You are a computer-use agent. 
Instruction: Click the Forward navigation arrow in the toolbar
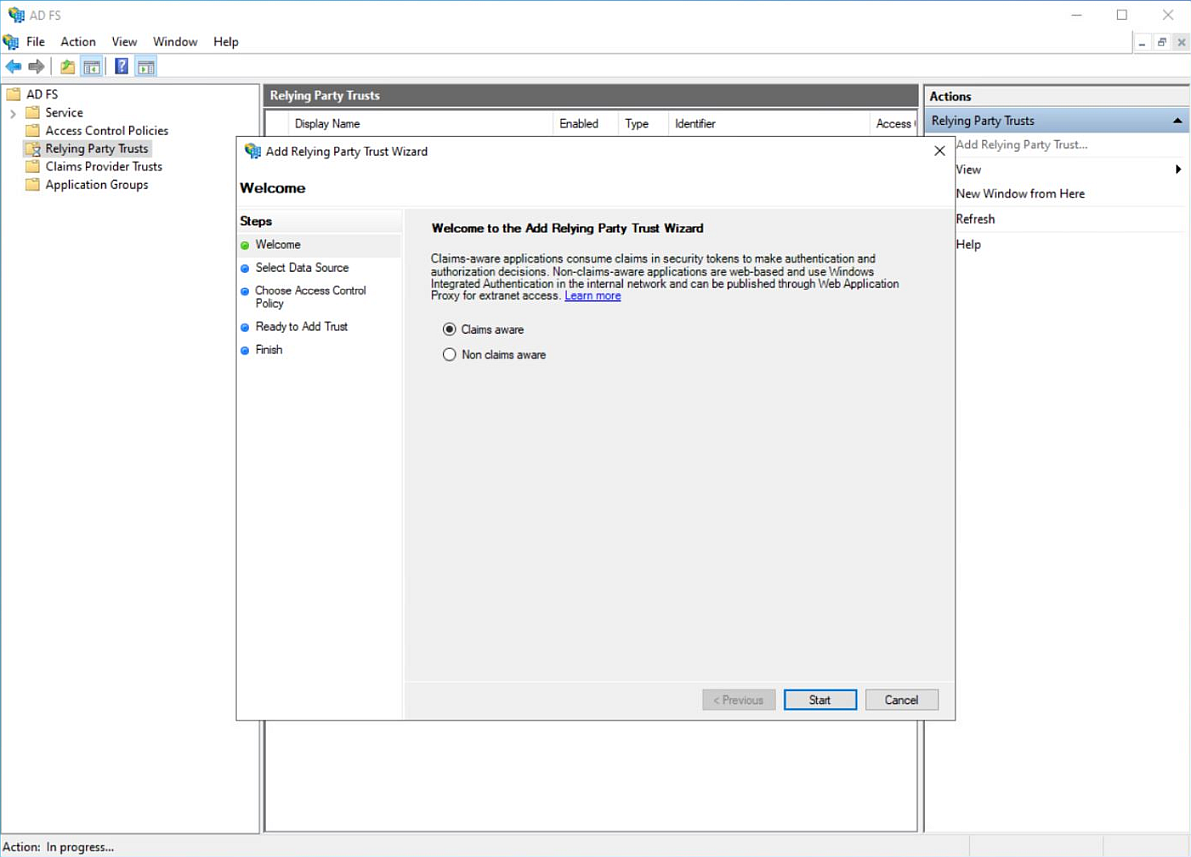click(37, 66)
